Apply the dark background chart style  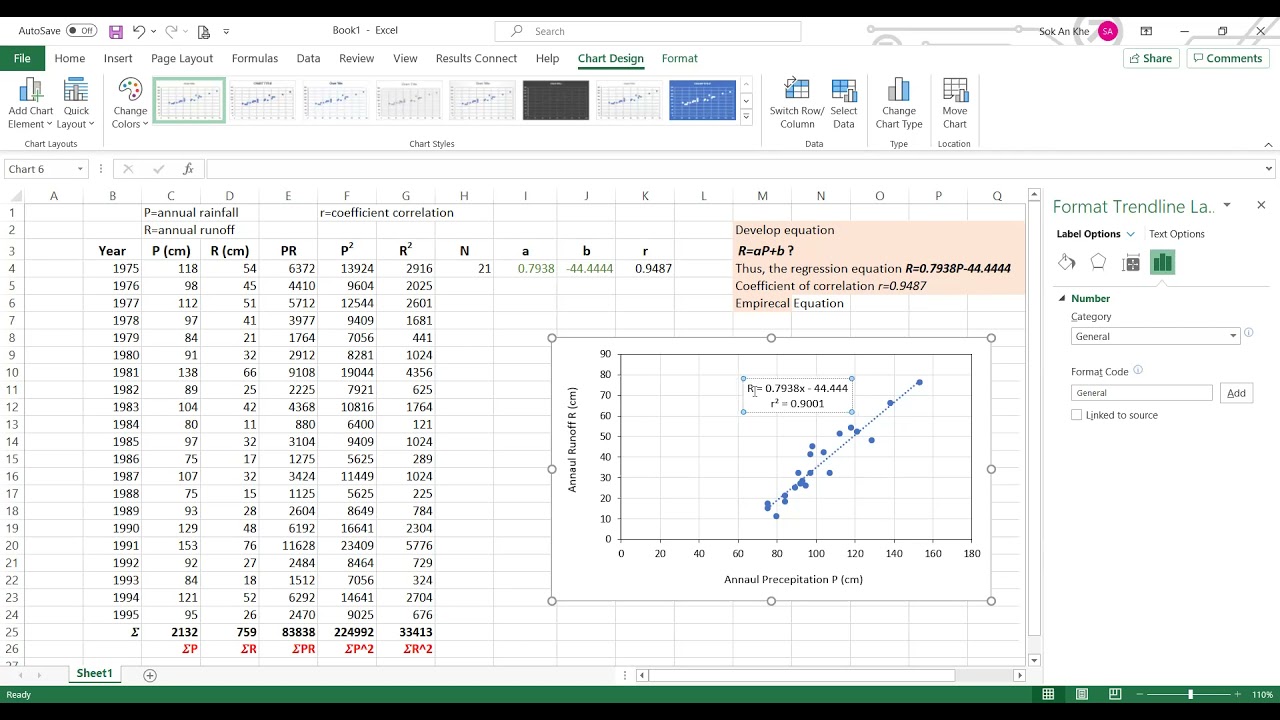556,100
